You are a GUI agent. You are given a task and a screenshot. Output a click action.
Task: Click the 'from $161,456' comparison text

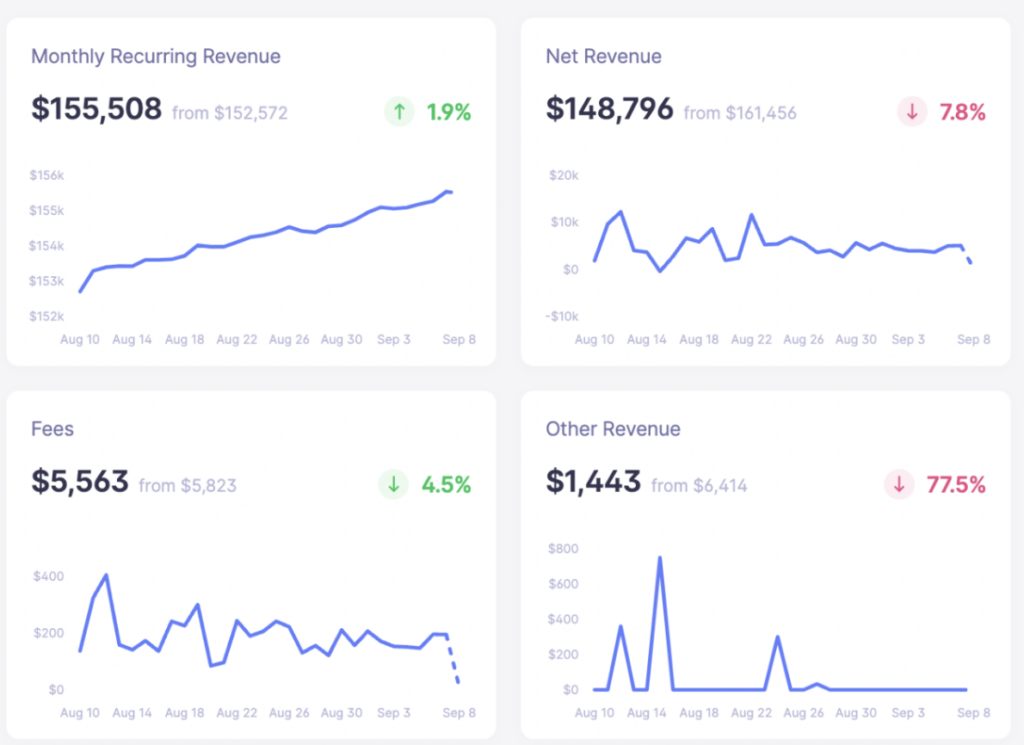(x=739, y=113)
